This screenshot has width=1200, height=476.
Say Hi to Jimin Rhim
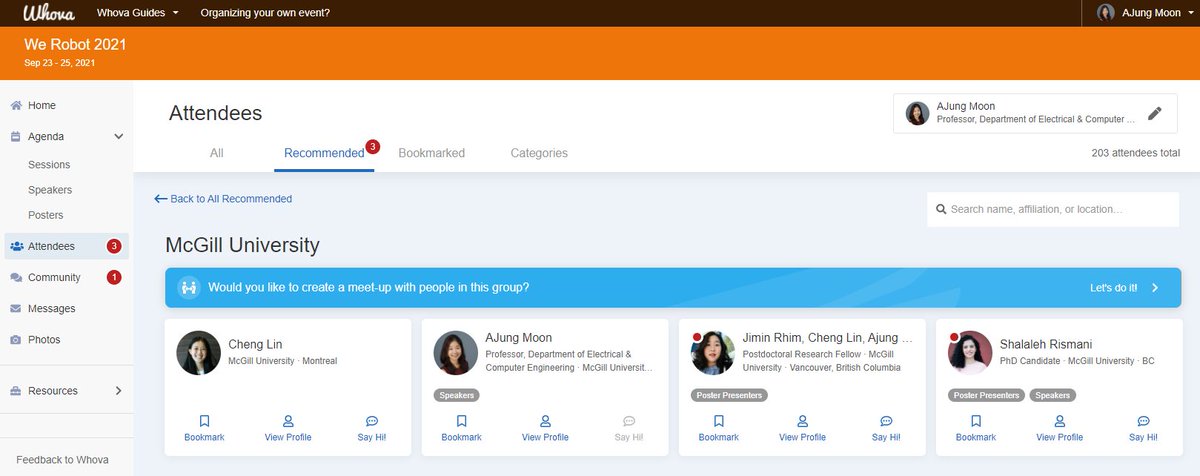[886, 428]
